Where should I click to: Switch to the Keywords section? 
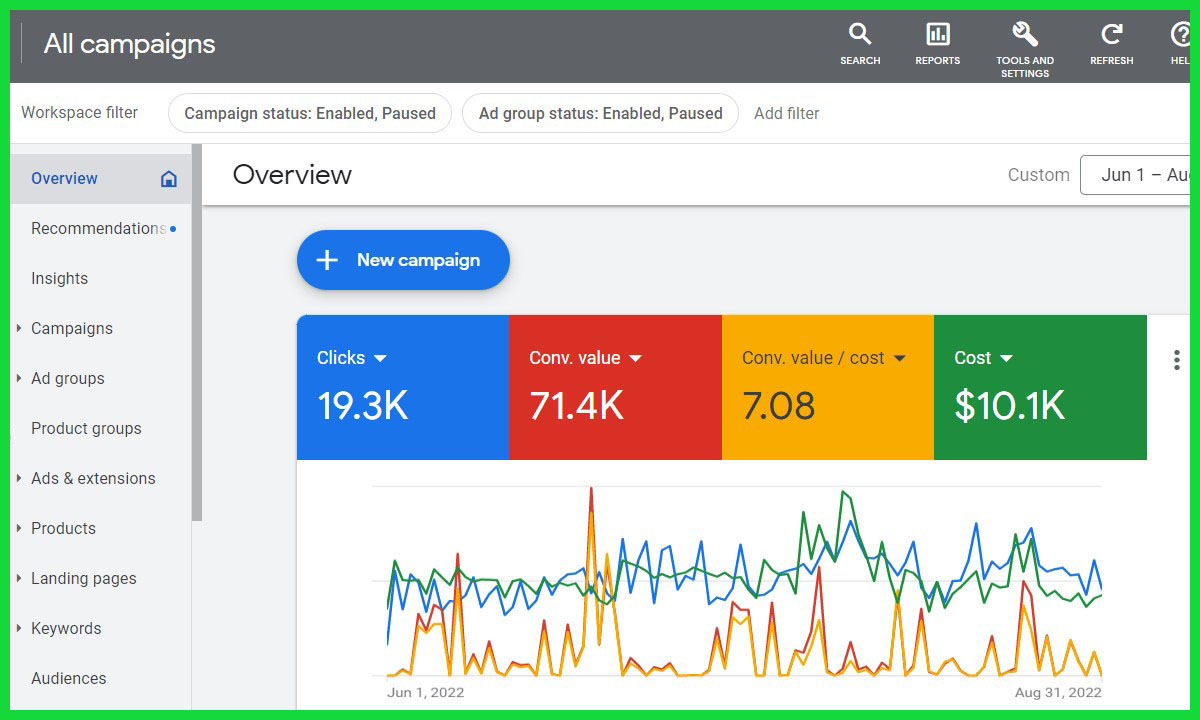[x=65, y=628]
